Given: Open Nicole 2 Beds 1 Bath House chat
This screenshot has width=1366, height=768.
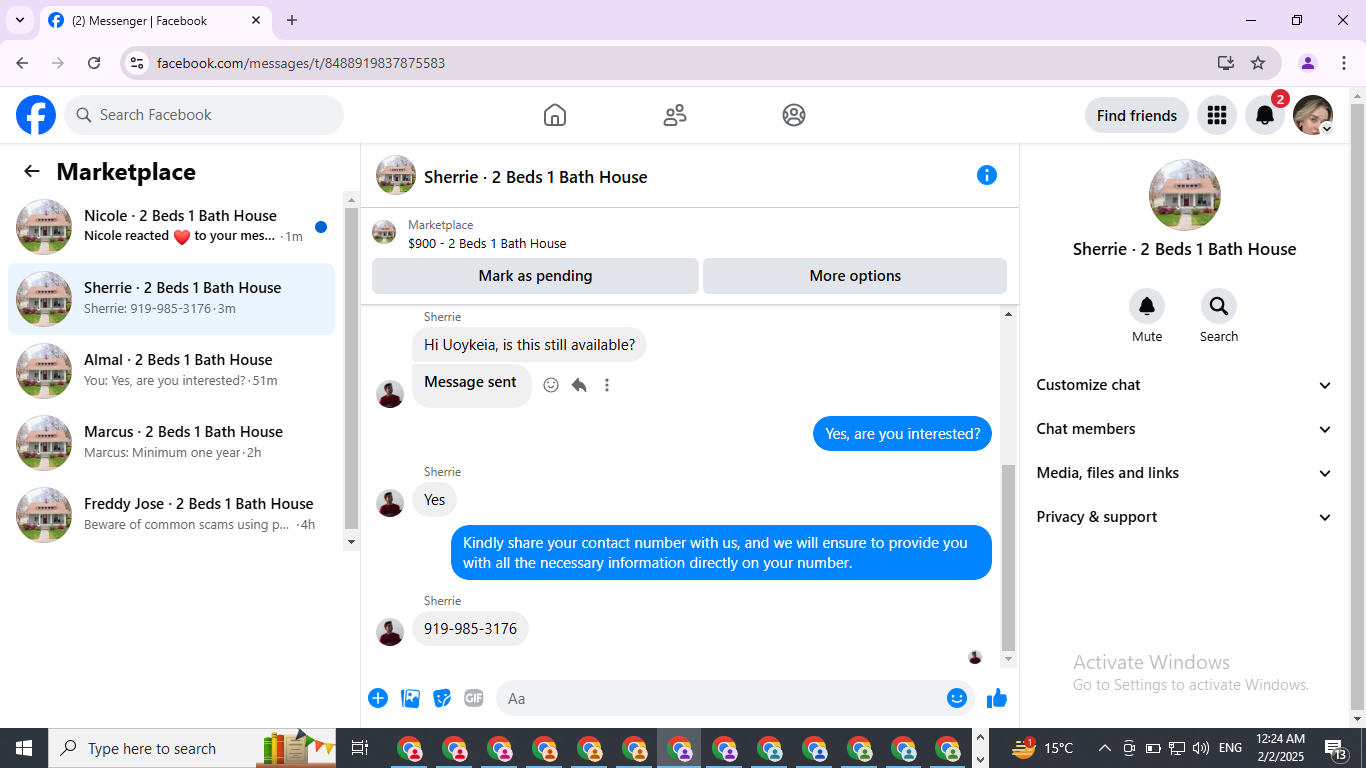Looking at the screenshot, I should (x=172, y=227).
